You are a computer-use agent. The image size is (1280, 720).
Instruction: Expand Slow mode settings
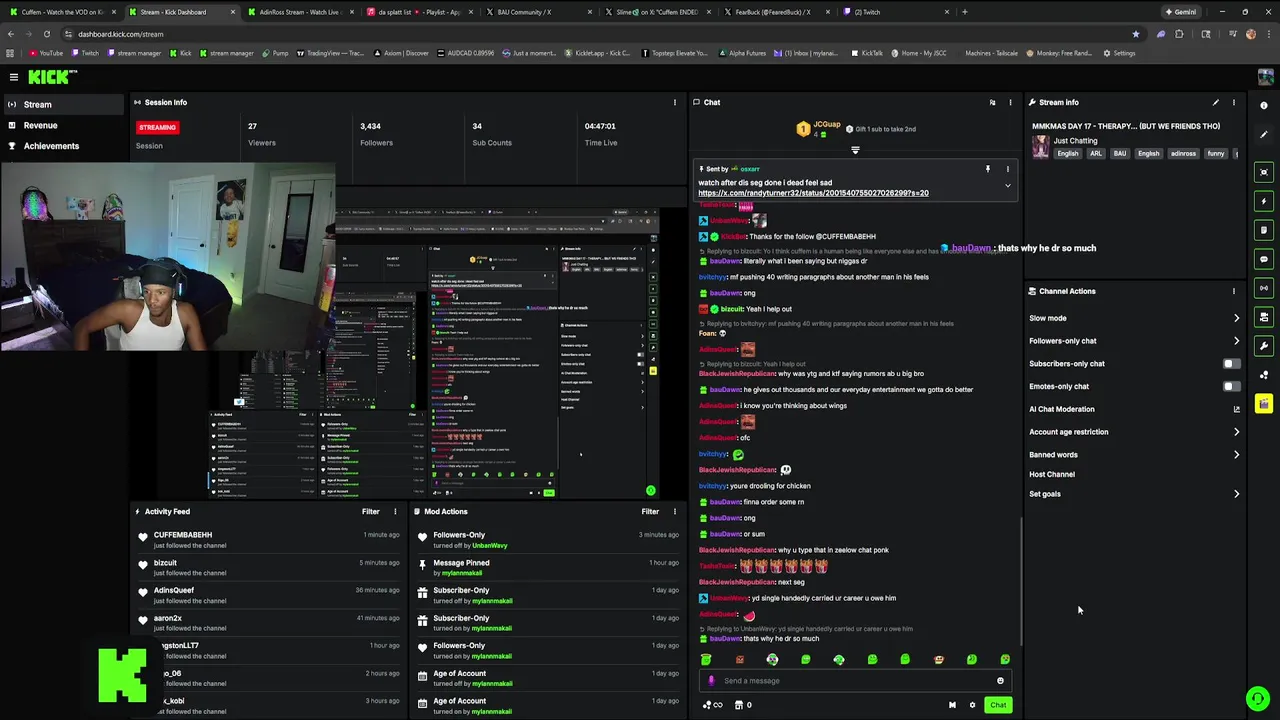(1134, 318)
